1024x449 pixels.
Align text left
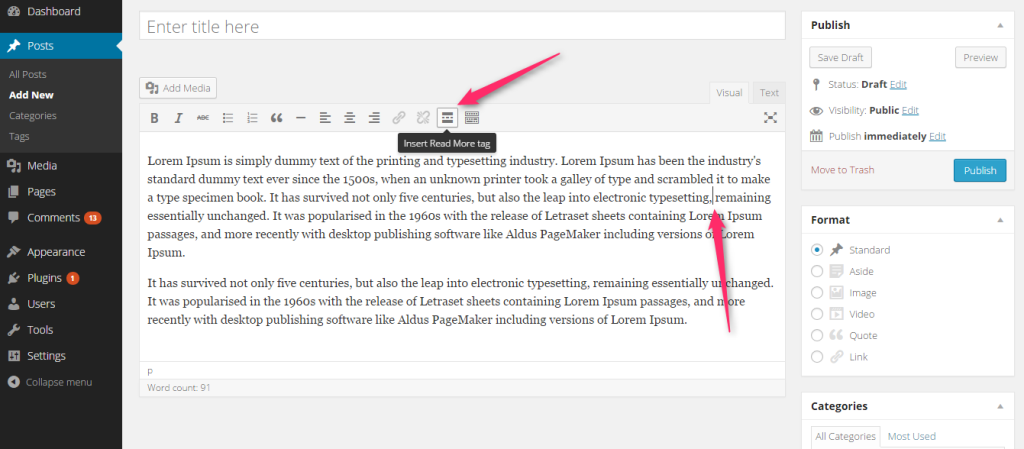(x=325, y=118)
